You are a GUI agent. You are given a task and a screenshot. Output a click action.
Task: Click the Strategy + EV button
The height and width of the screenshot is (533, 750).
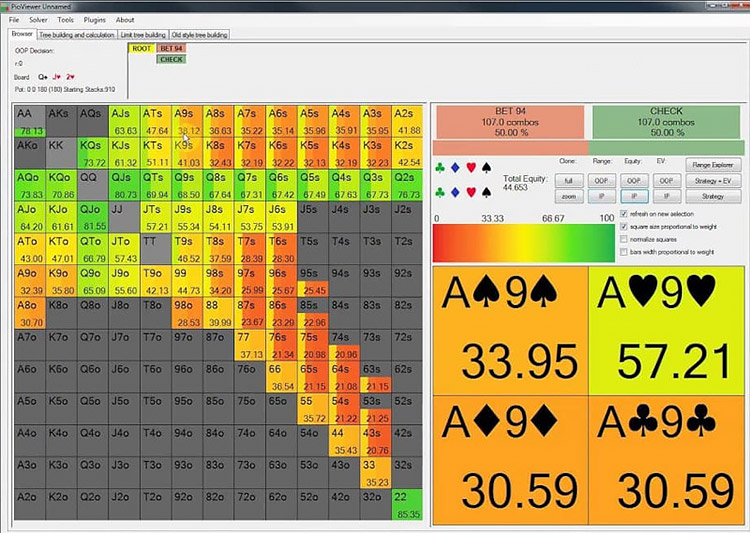(x=713, y=181)
